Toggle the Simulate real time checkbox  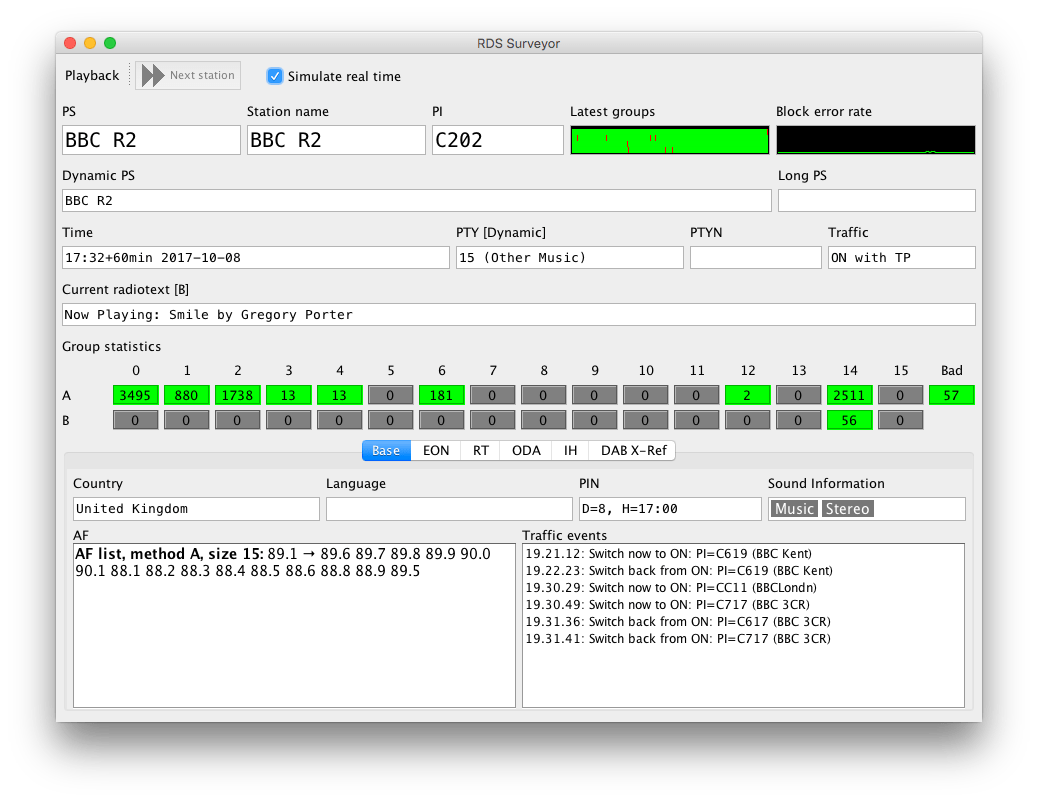(x=275, y=75)
